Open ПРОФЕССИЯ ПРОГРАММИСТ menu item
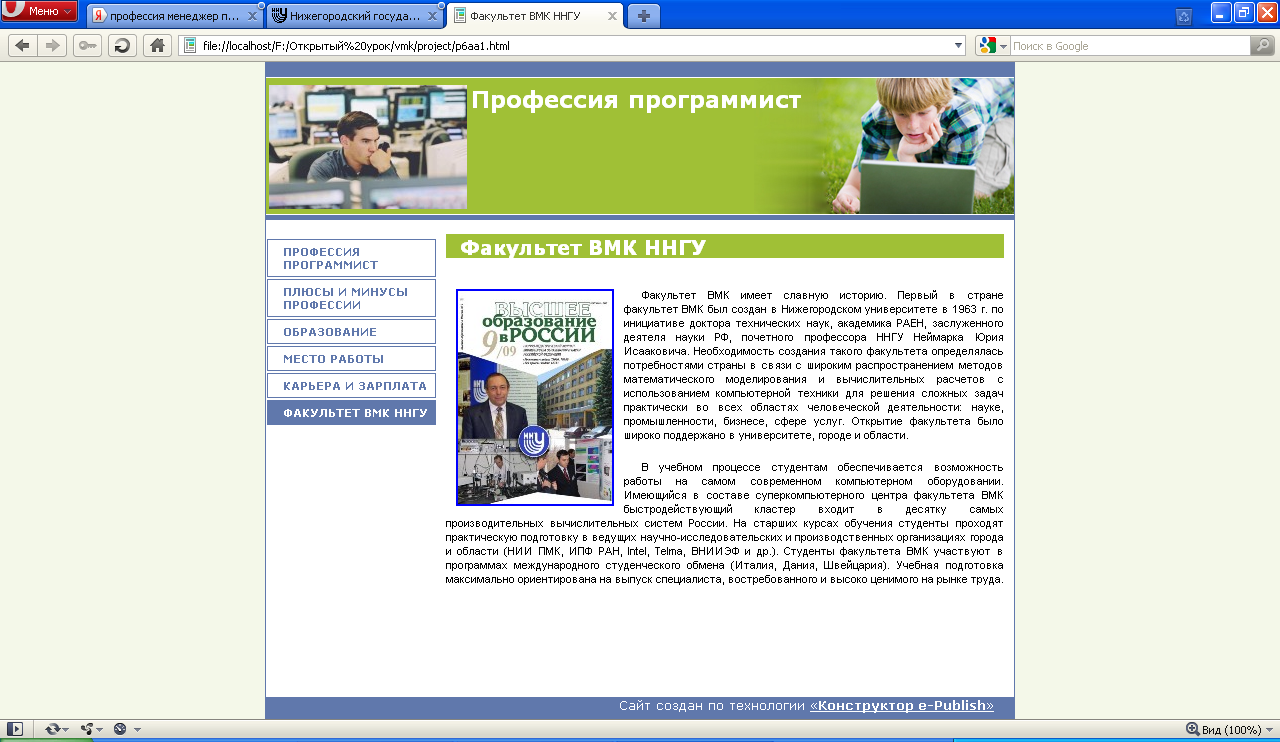1280x742 pixels. [351, 258]
